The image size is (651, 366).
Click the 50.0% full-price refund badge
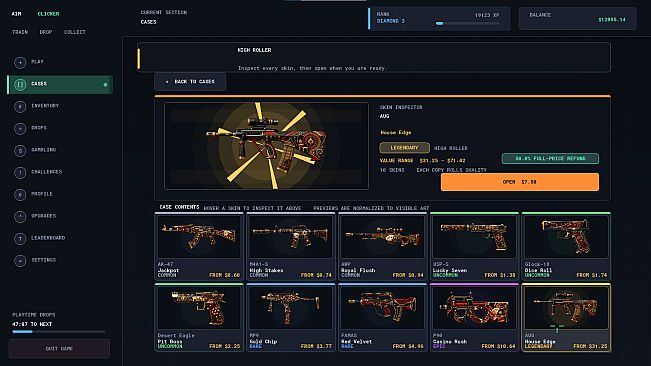(x=550, y=159)
